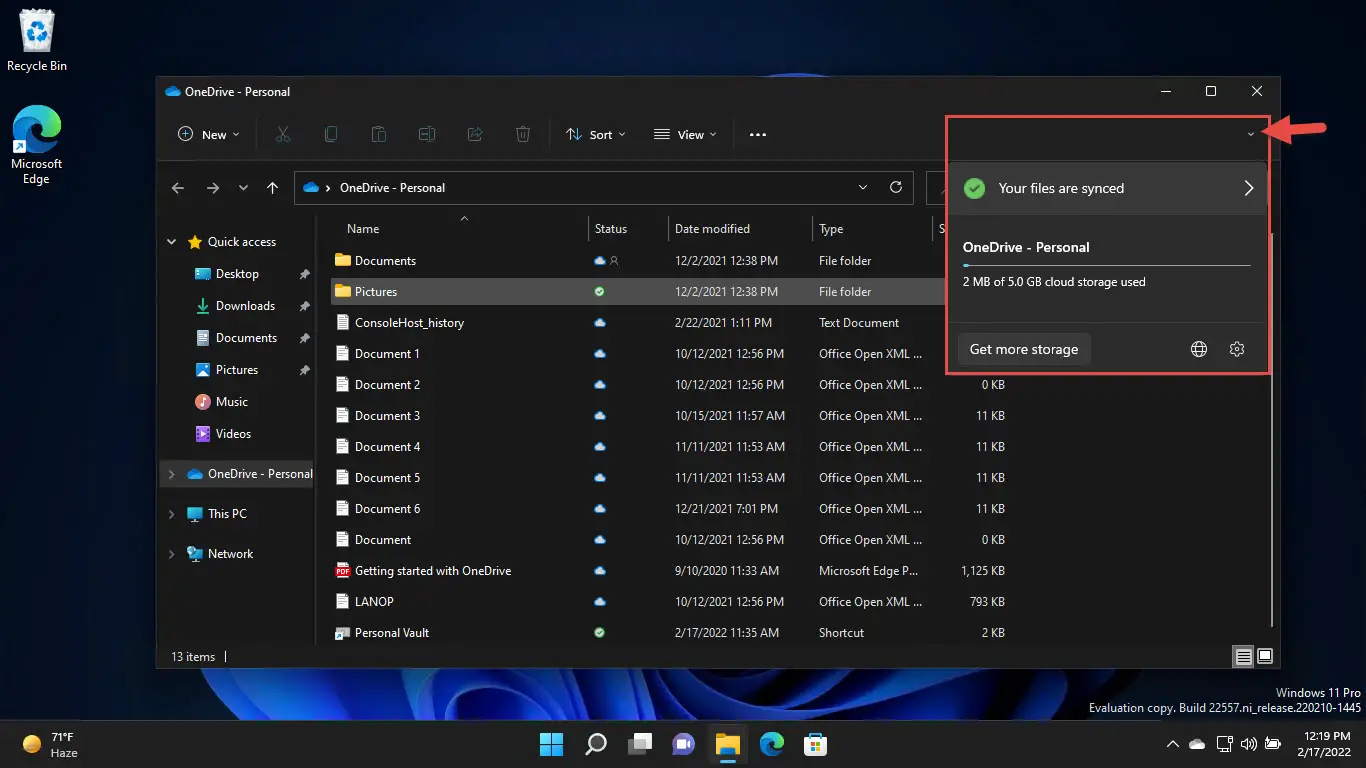The width and height of the screenshot is (1366, 768).
Task: Click the Get more storage button
Action: click(1024, 349)
